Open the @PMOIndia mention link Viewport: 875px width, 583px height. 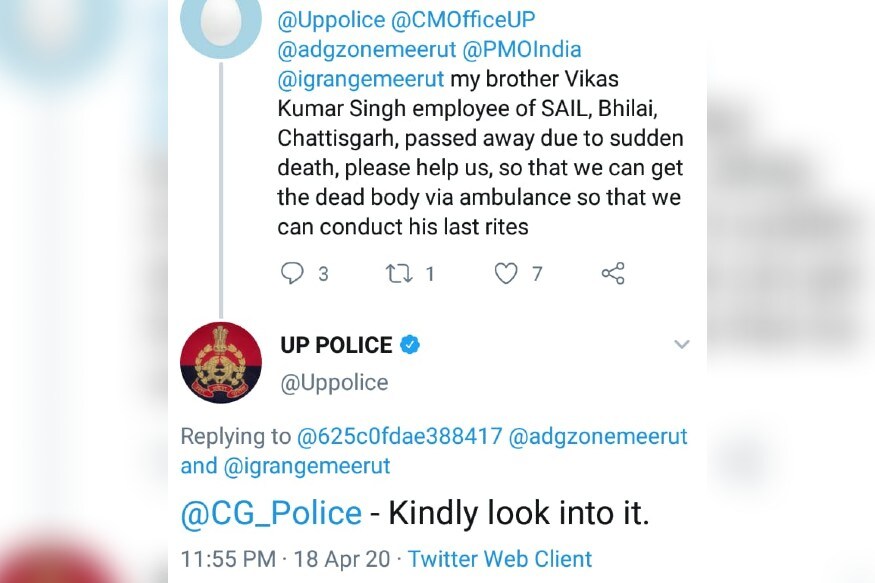[x=522, y=50]
